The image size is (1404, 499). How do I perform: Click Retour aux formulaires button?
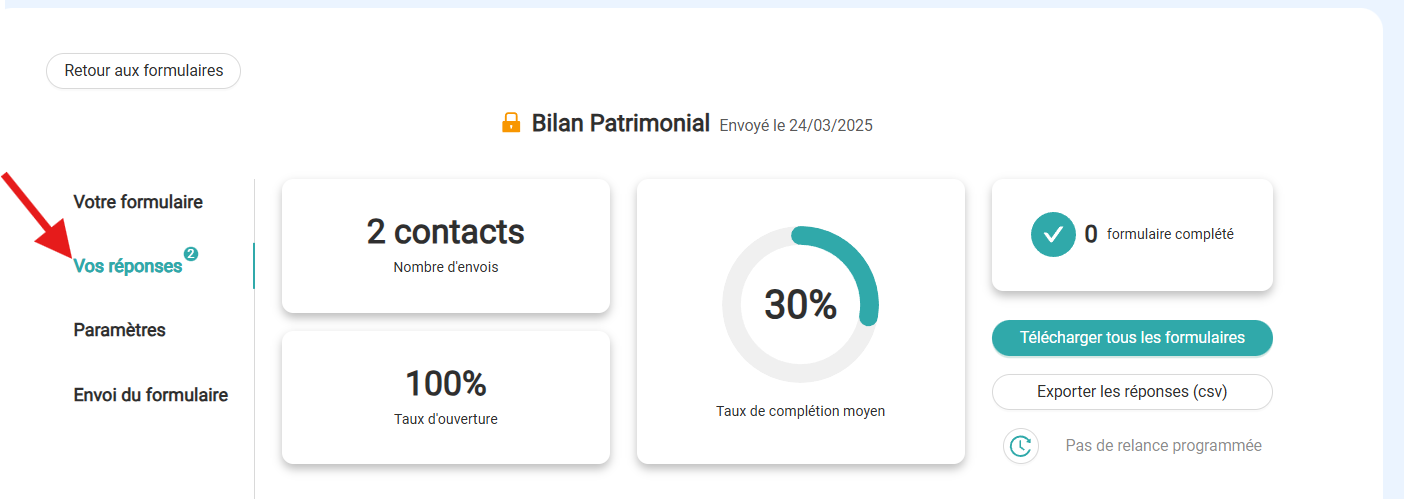point(143,71)
